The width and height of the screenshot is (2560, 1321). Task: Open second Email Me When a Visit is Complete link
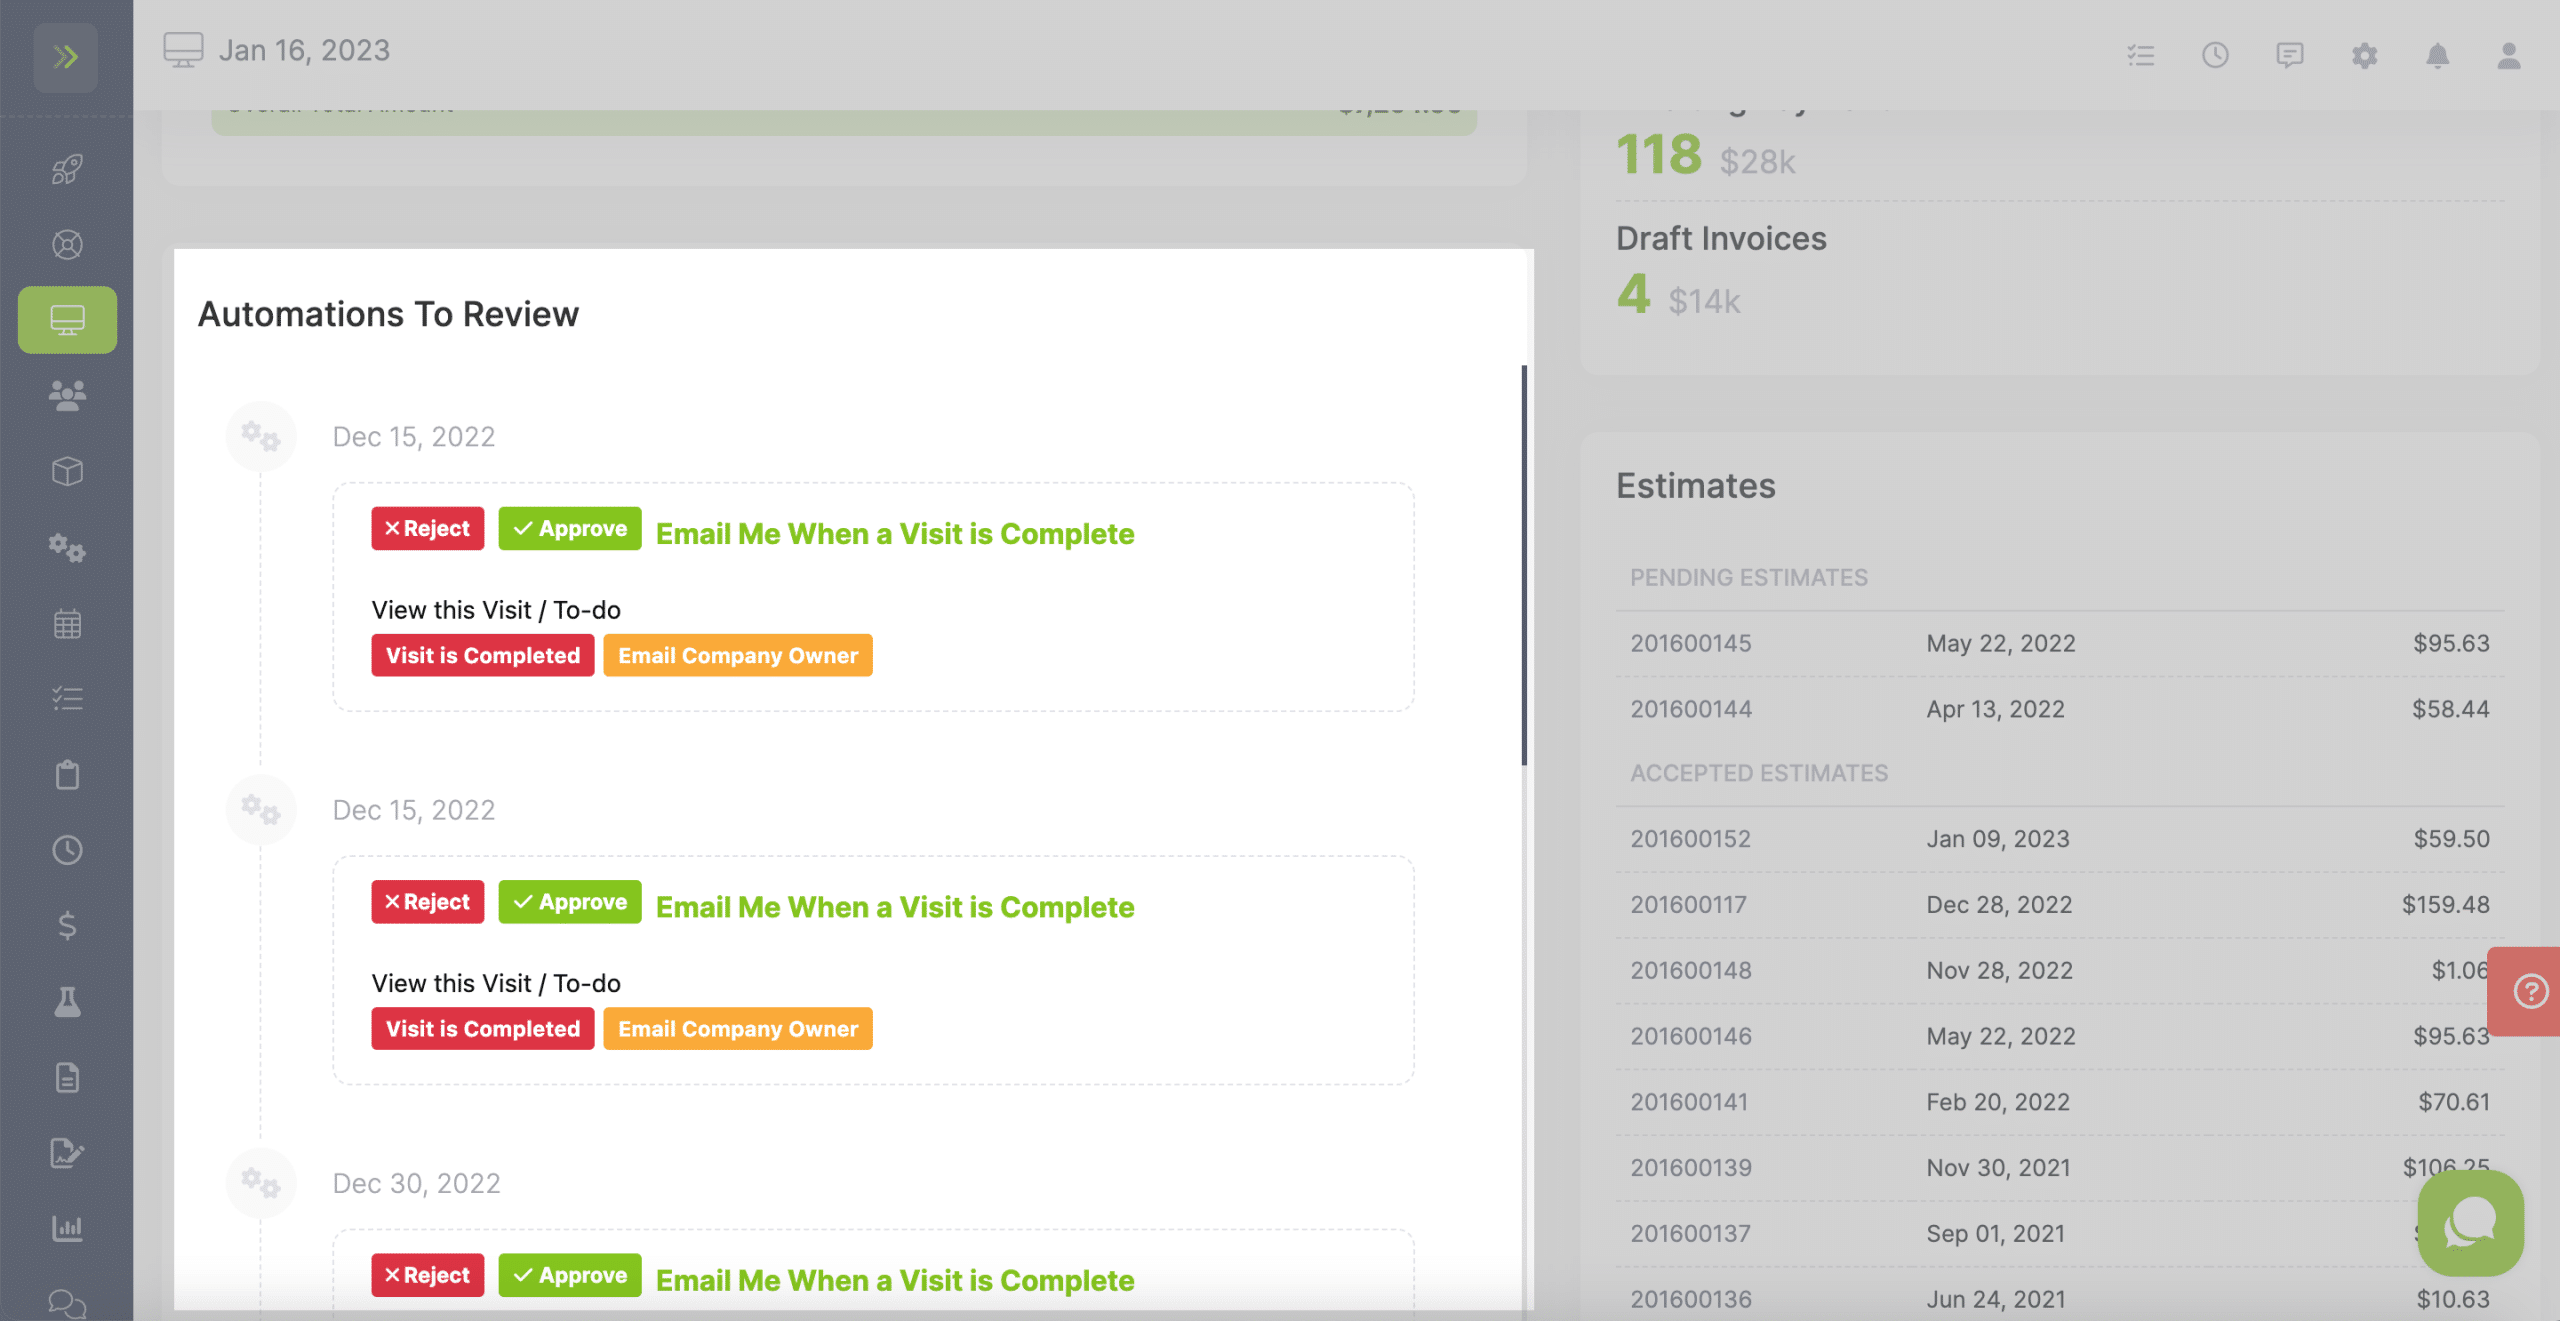tap(895, 907)
